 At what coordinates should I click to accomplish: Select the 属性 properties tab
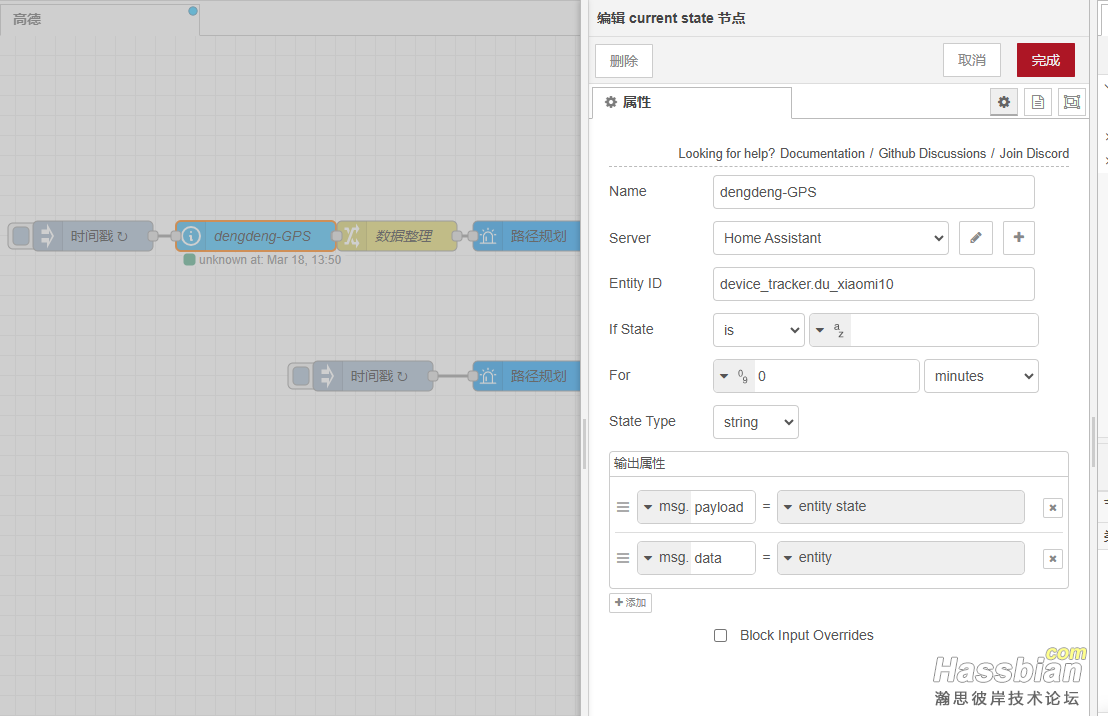(x=691, y=102)
